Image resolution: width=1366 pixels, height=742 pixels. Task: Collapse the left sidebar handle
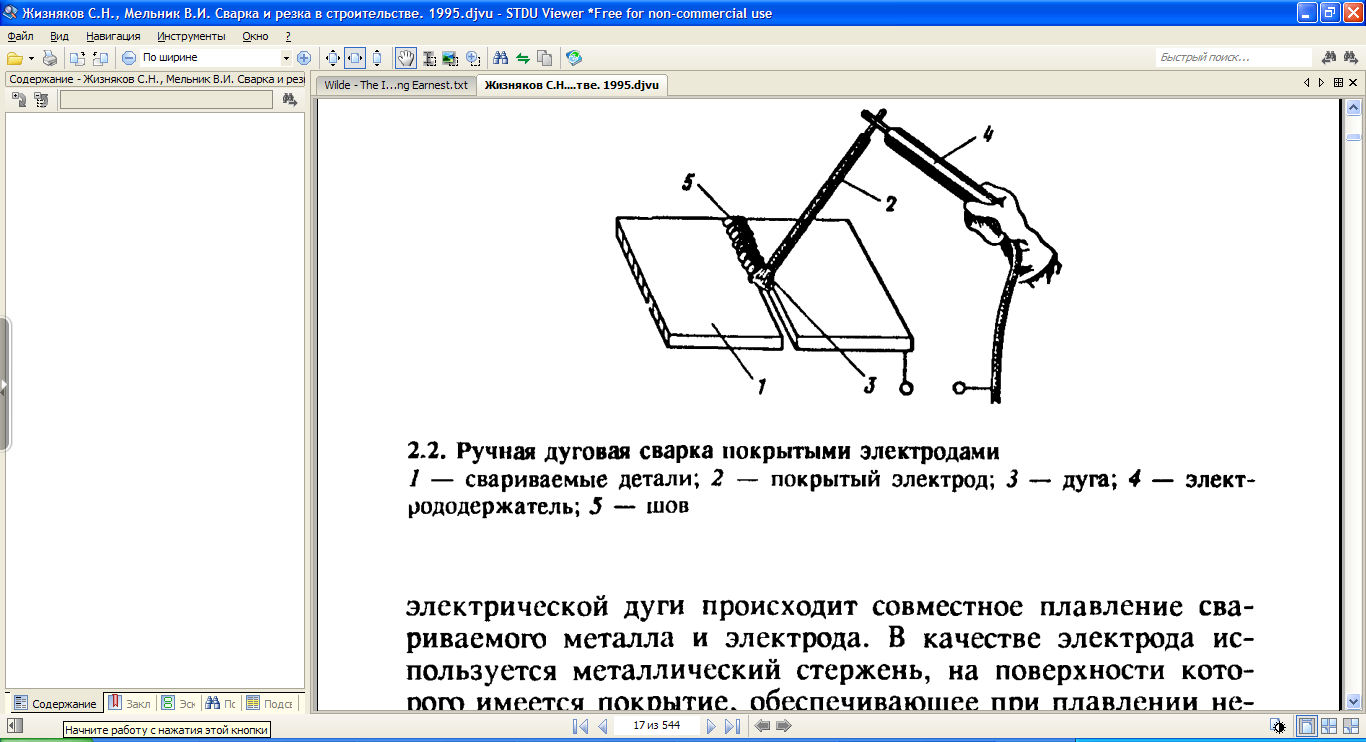pos(4,385)
